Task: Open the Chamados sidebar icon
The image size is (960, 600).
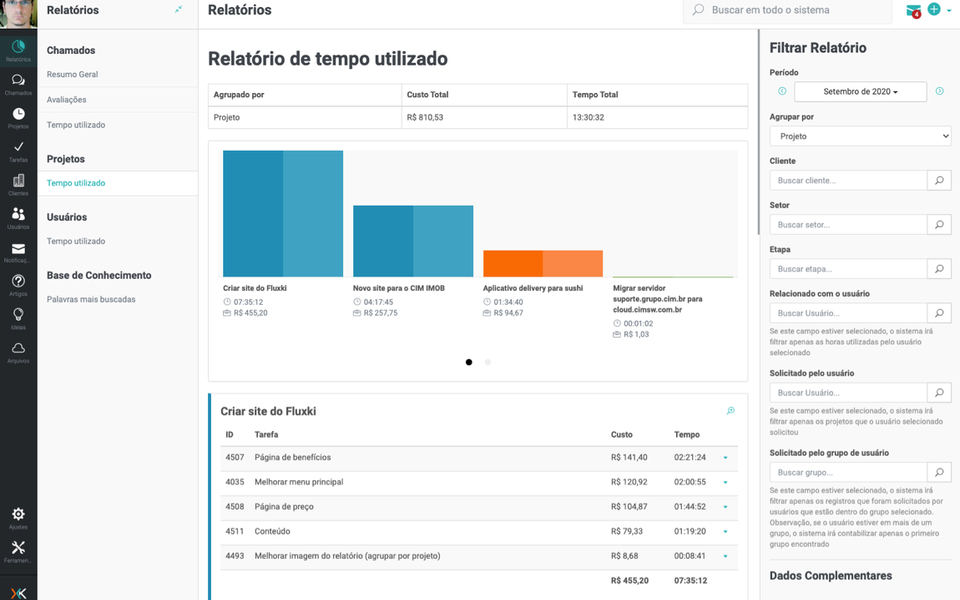Action: [18, 84]
